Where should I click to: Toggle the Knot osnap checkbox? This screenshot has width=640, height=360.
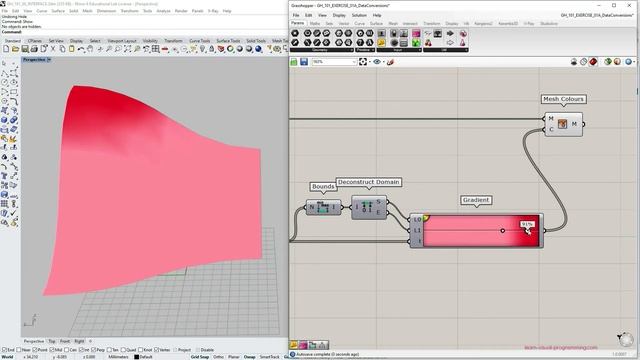pos(140,350)
